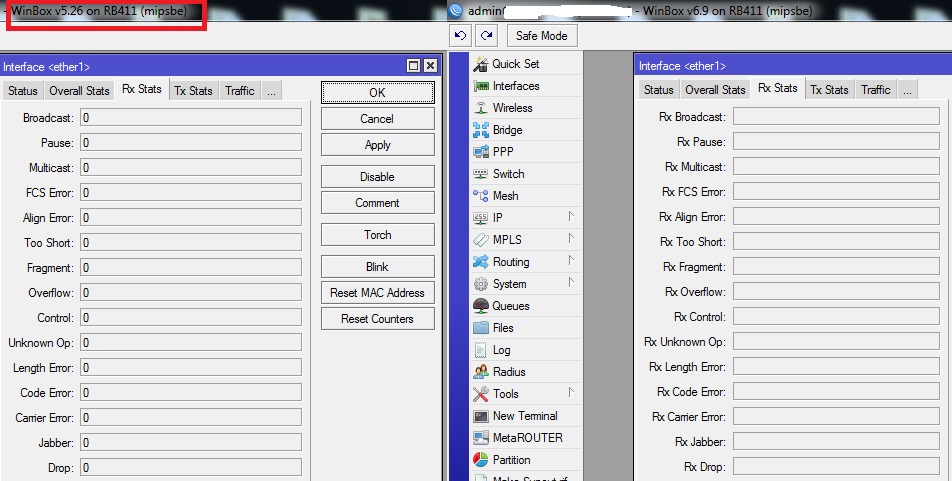This screenshot has width=952, height=481.
Task: Click the Broadcast field in v5.26 window
Action: 191,117
